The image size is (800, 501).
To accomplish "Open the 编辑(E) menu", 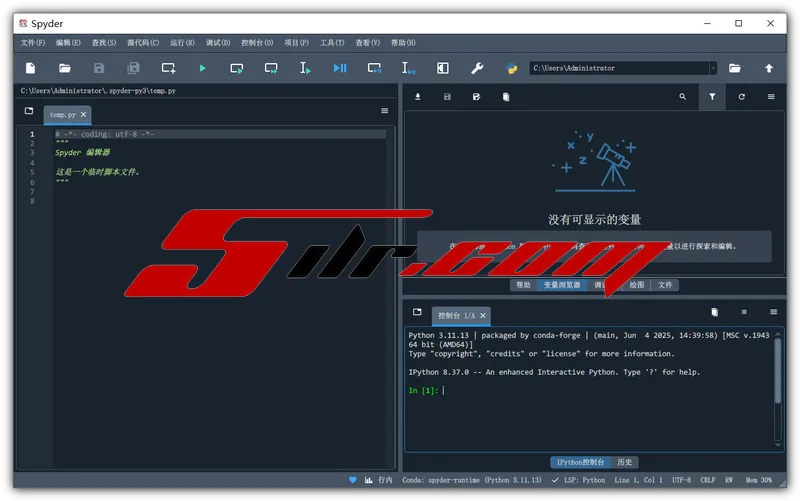I will point(68,43).
